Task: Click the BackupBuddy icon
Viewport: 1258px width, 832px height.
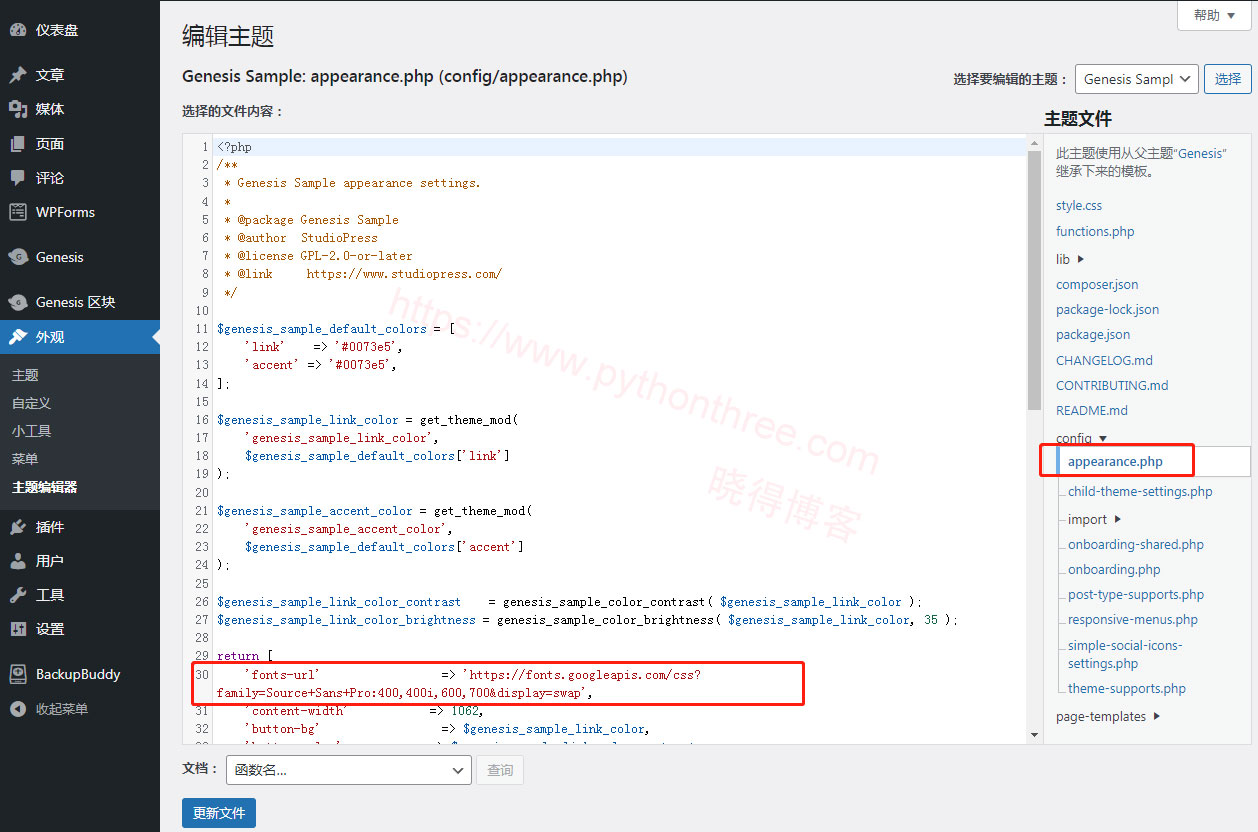Action: pyautogui.click(x=18, y=674)
